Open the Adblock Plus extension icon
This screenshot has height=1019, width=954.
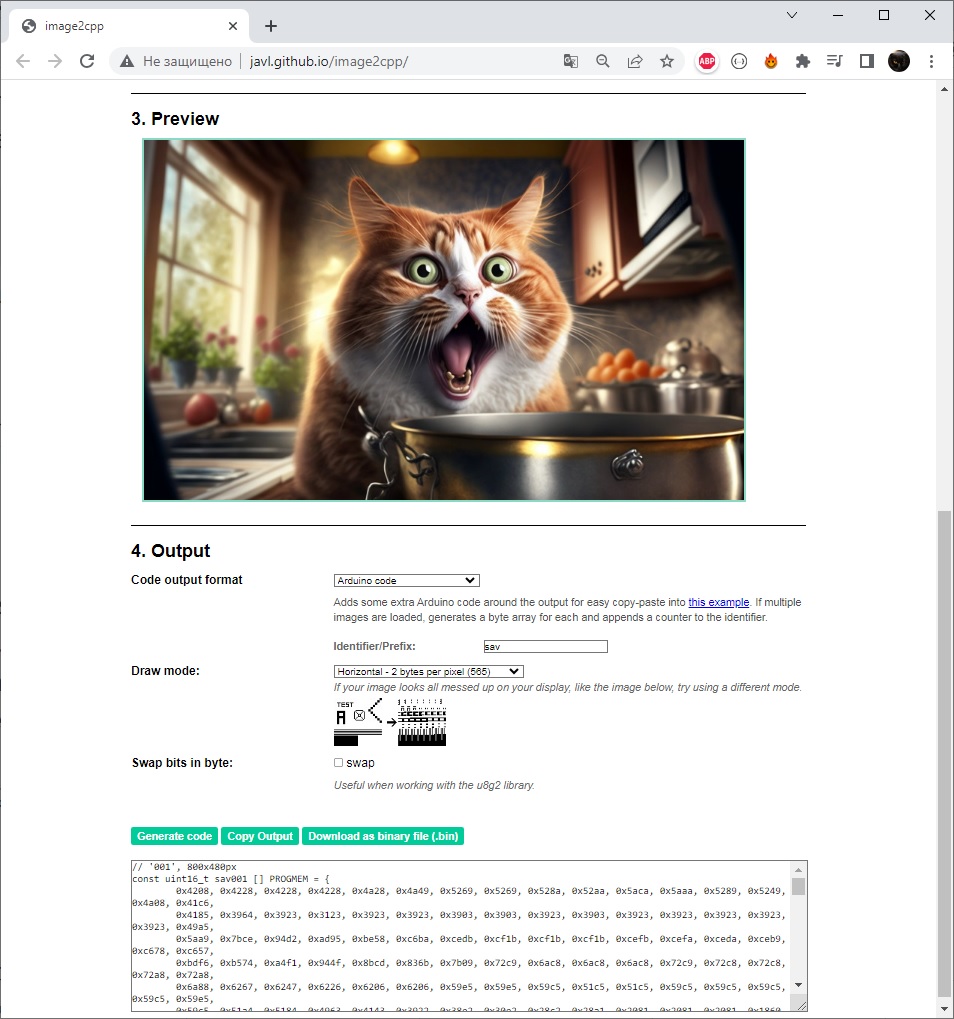[707, 61]
